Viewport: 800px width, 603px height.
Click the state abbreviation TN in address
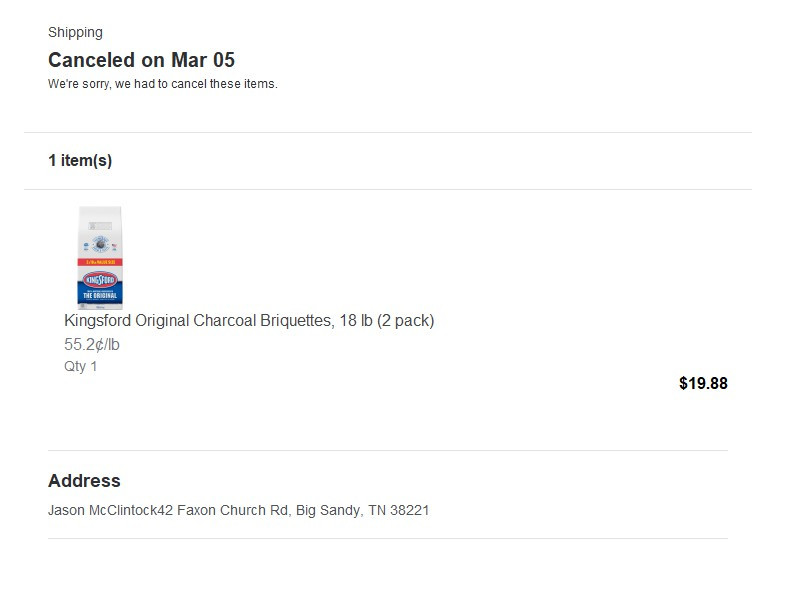[x=377, y=510]
